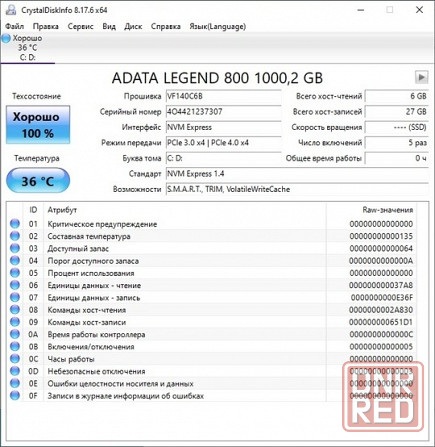Click status orb for Порог доступного запаса
Image resolution: width=435 pixels, height=447 pixels.
[15, 261]
